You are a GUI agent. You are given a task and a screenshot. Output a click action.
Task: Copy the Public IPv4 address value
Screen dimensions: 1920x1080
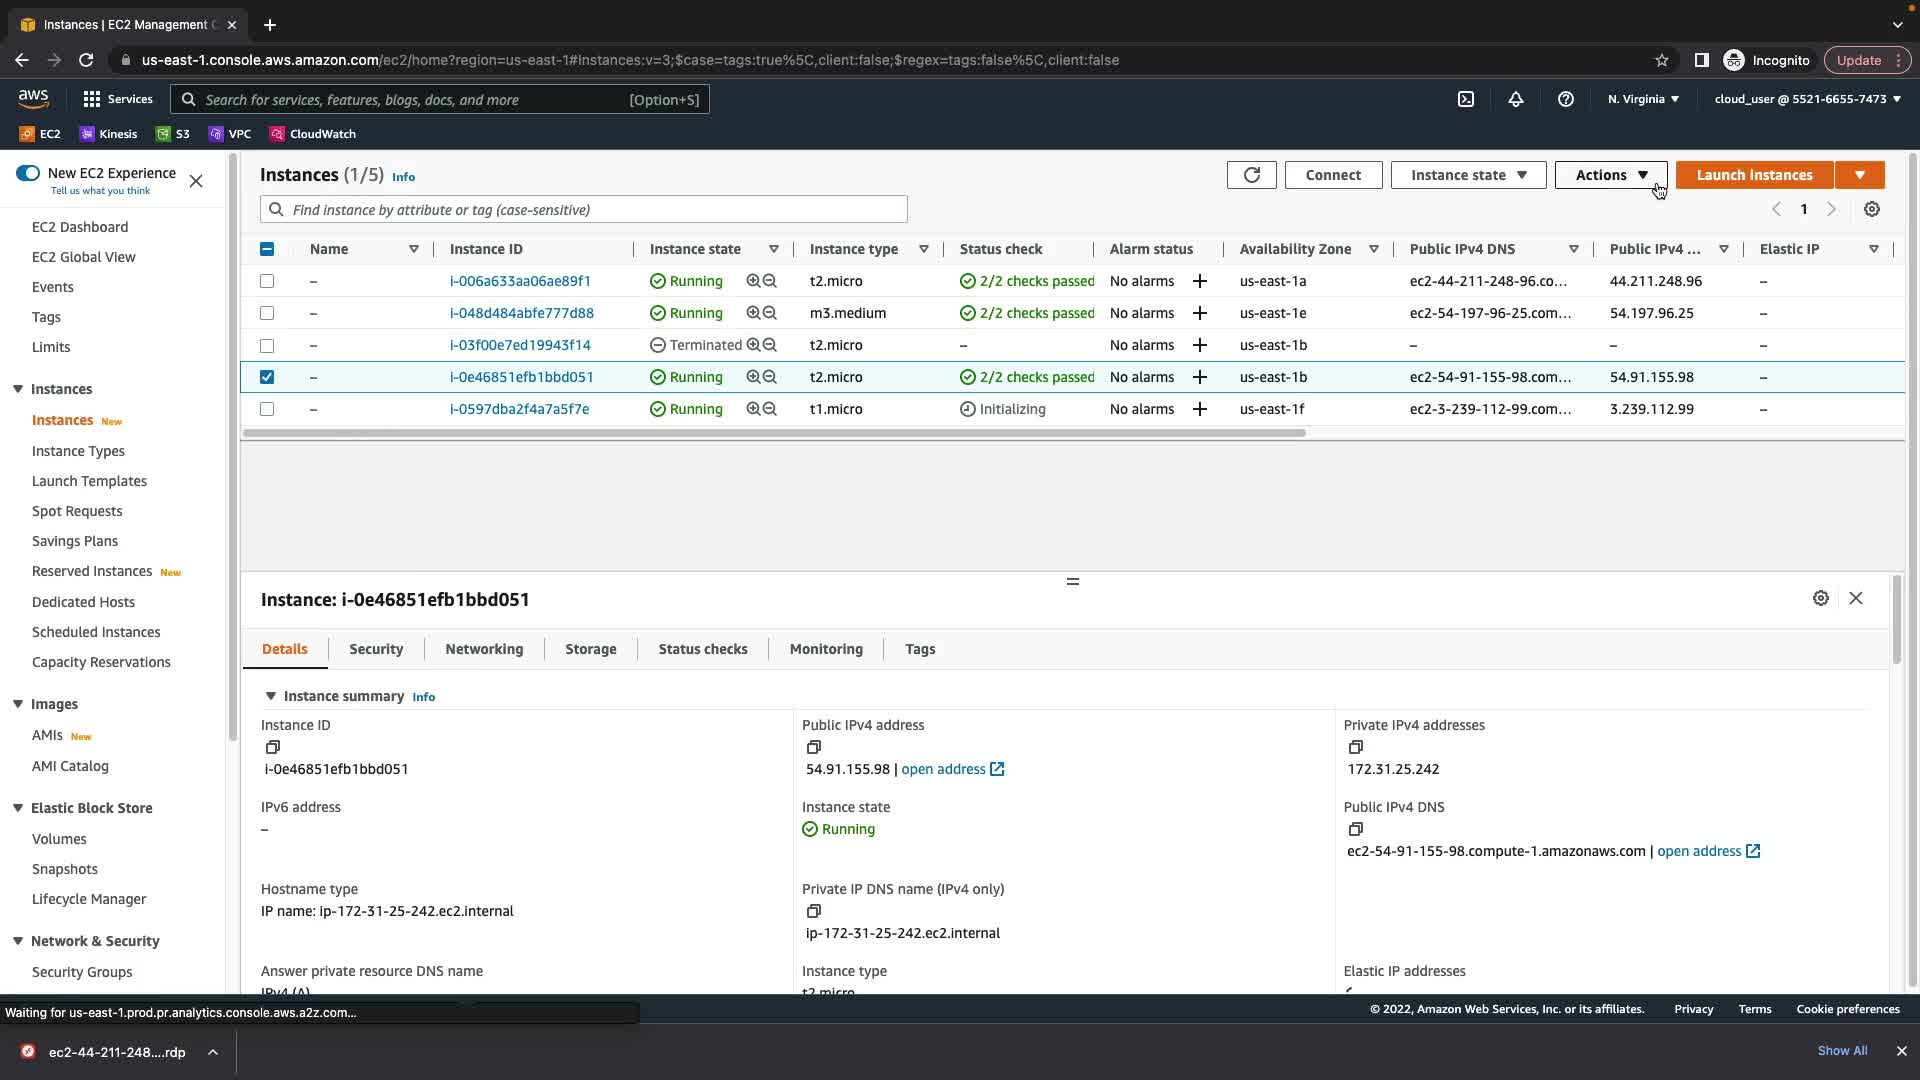(x=813, y=747)
